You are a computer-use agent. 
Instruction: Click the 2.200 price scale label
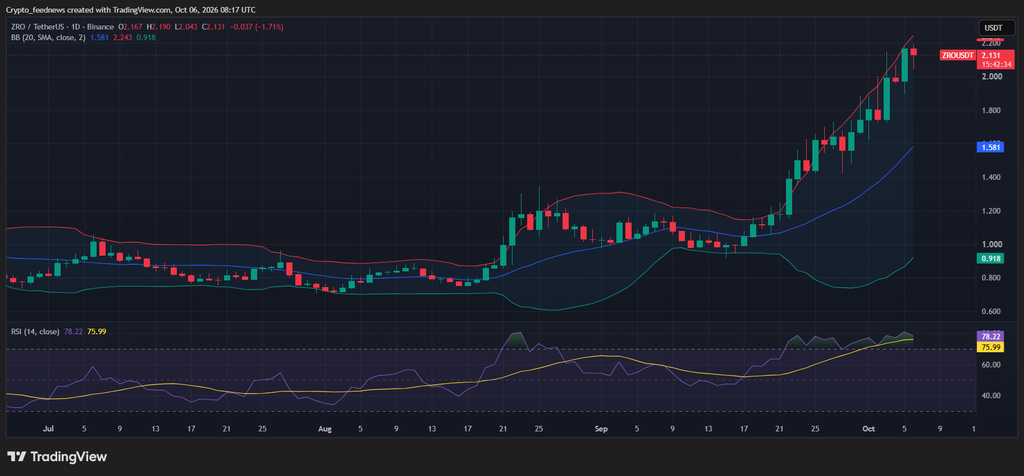point(991,42)
